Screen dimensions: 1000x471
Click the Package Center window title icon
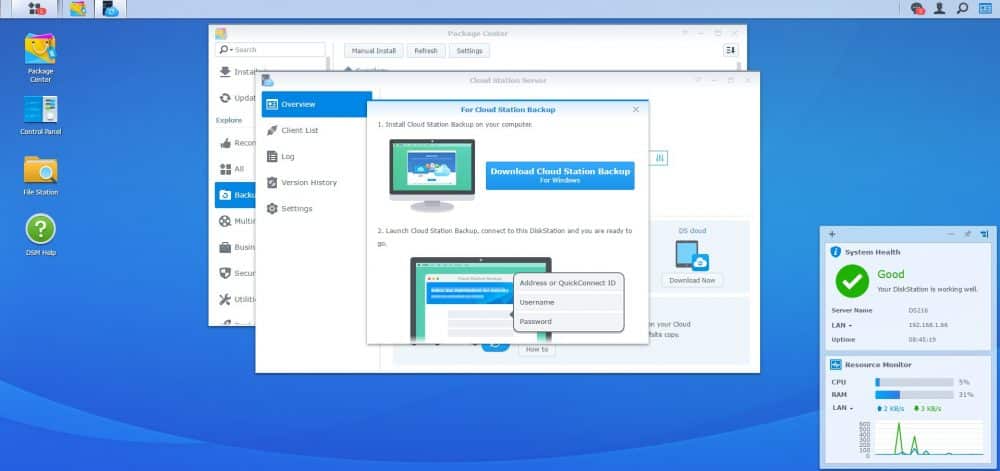221,33
